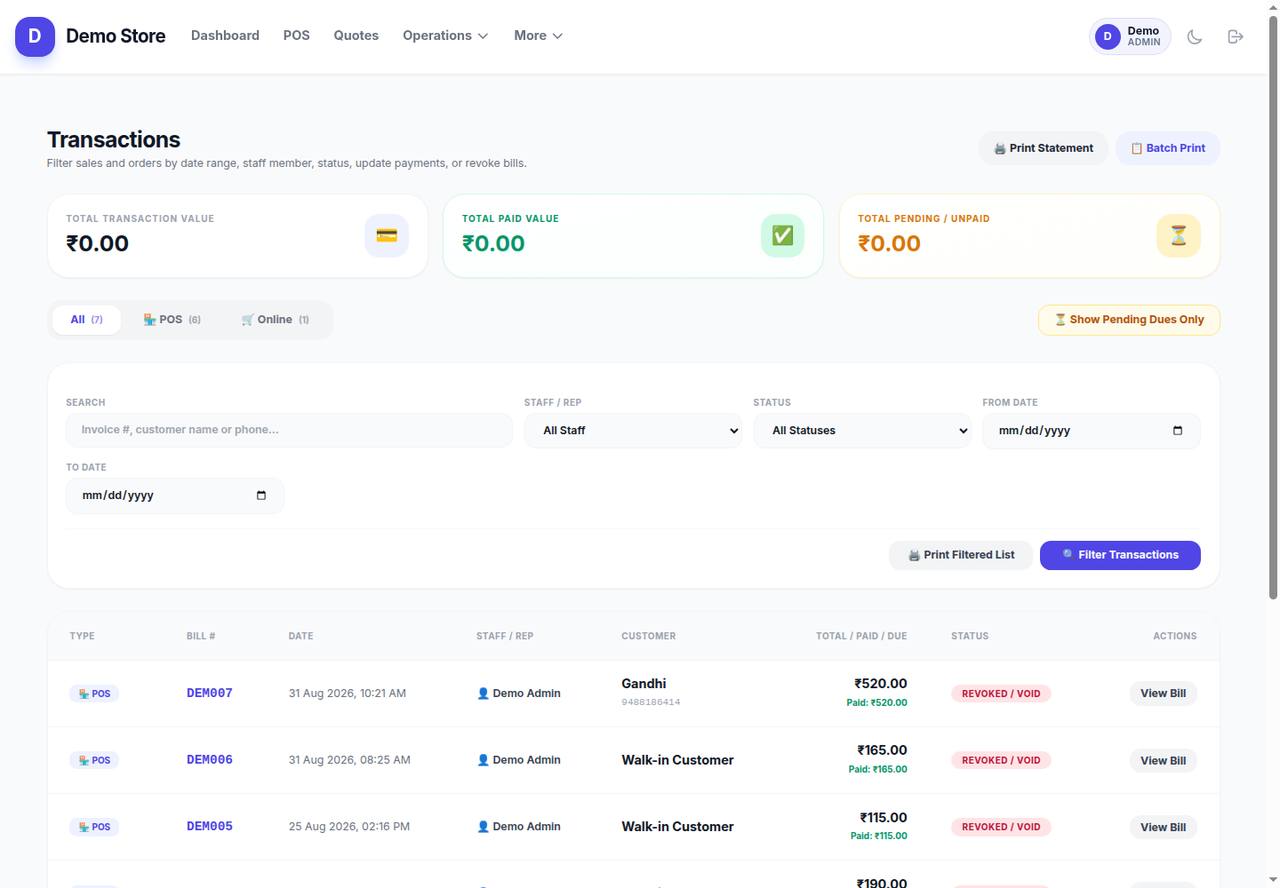The width and height of the screenshot is (1280, 888).
Task: Click Print Filtered List button
Action: [961, 555]
